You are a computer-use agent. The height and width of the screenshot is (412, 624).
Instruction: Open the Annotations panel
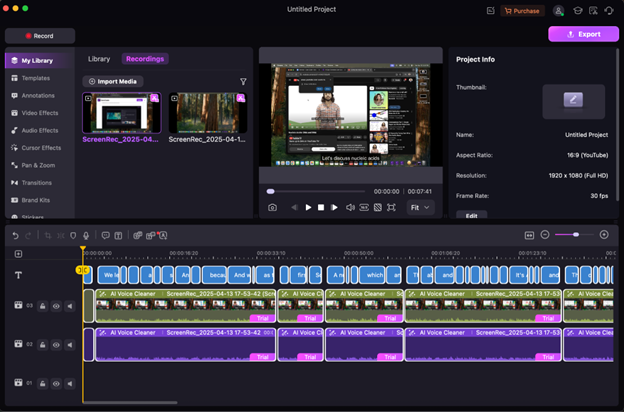point(38,96)
